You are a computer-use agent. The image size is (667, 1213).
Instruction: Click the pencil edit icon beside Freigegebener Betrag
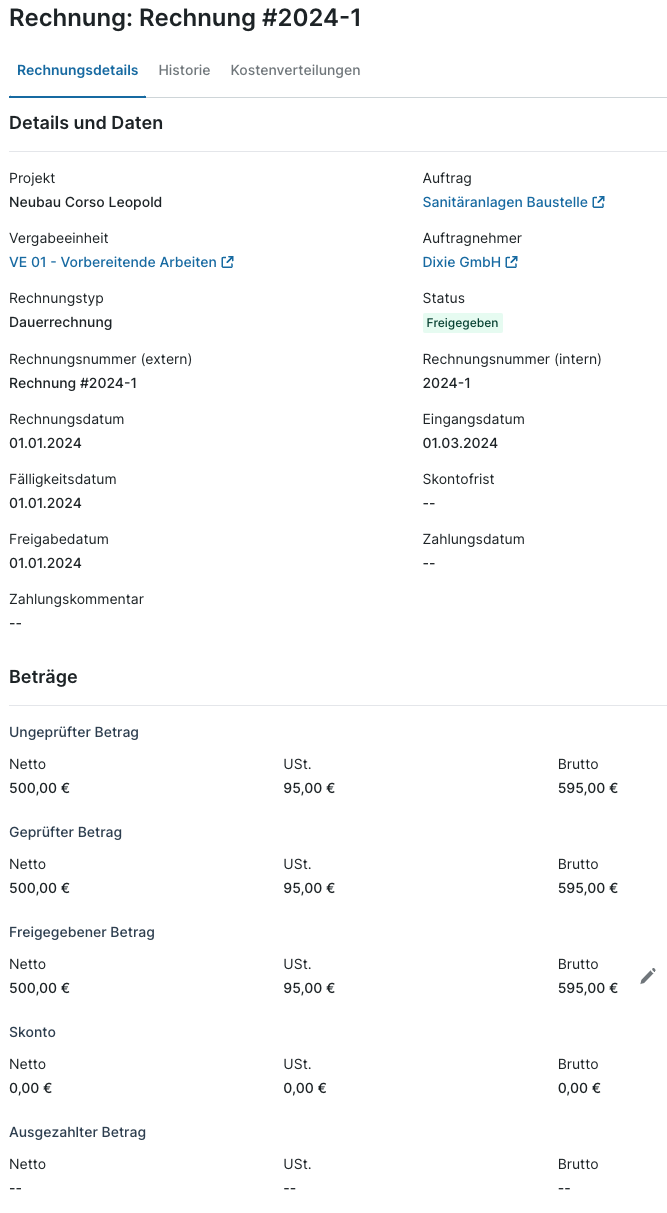648,976
